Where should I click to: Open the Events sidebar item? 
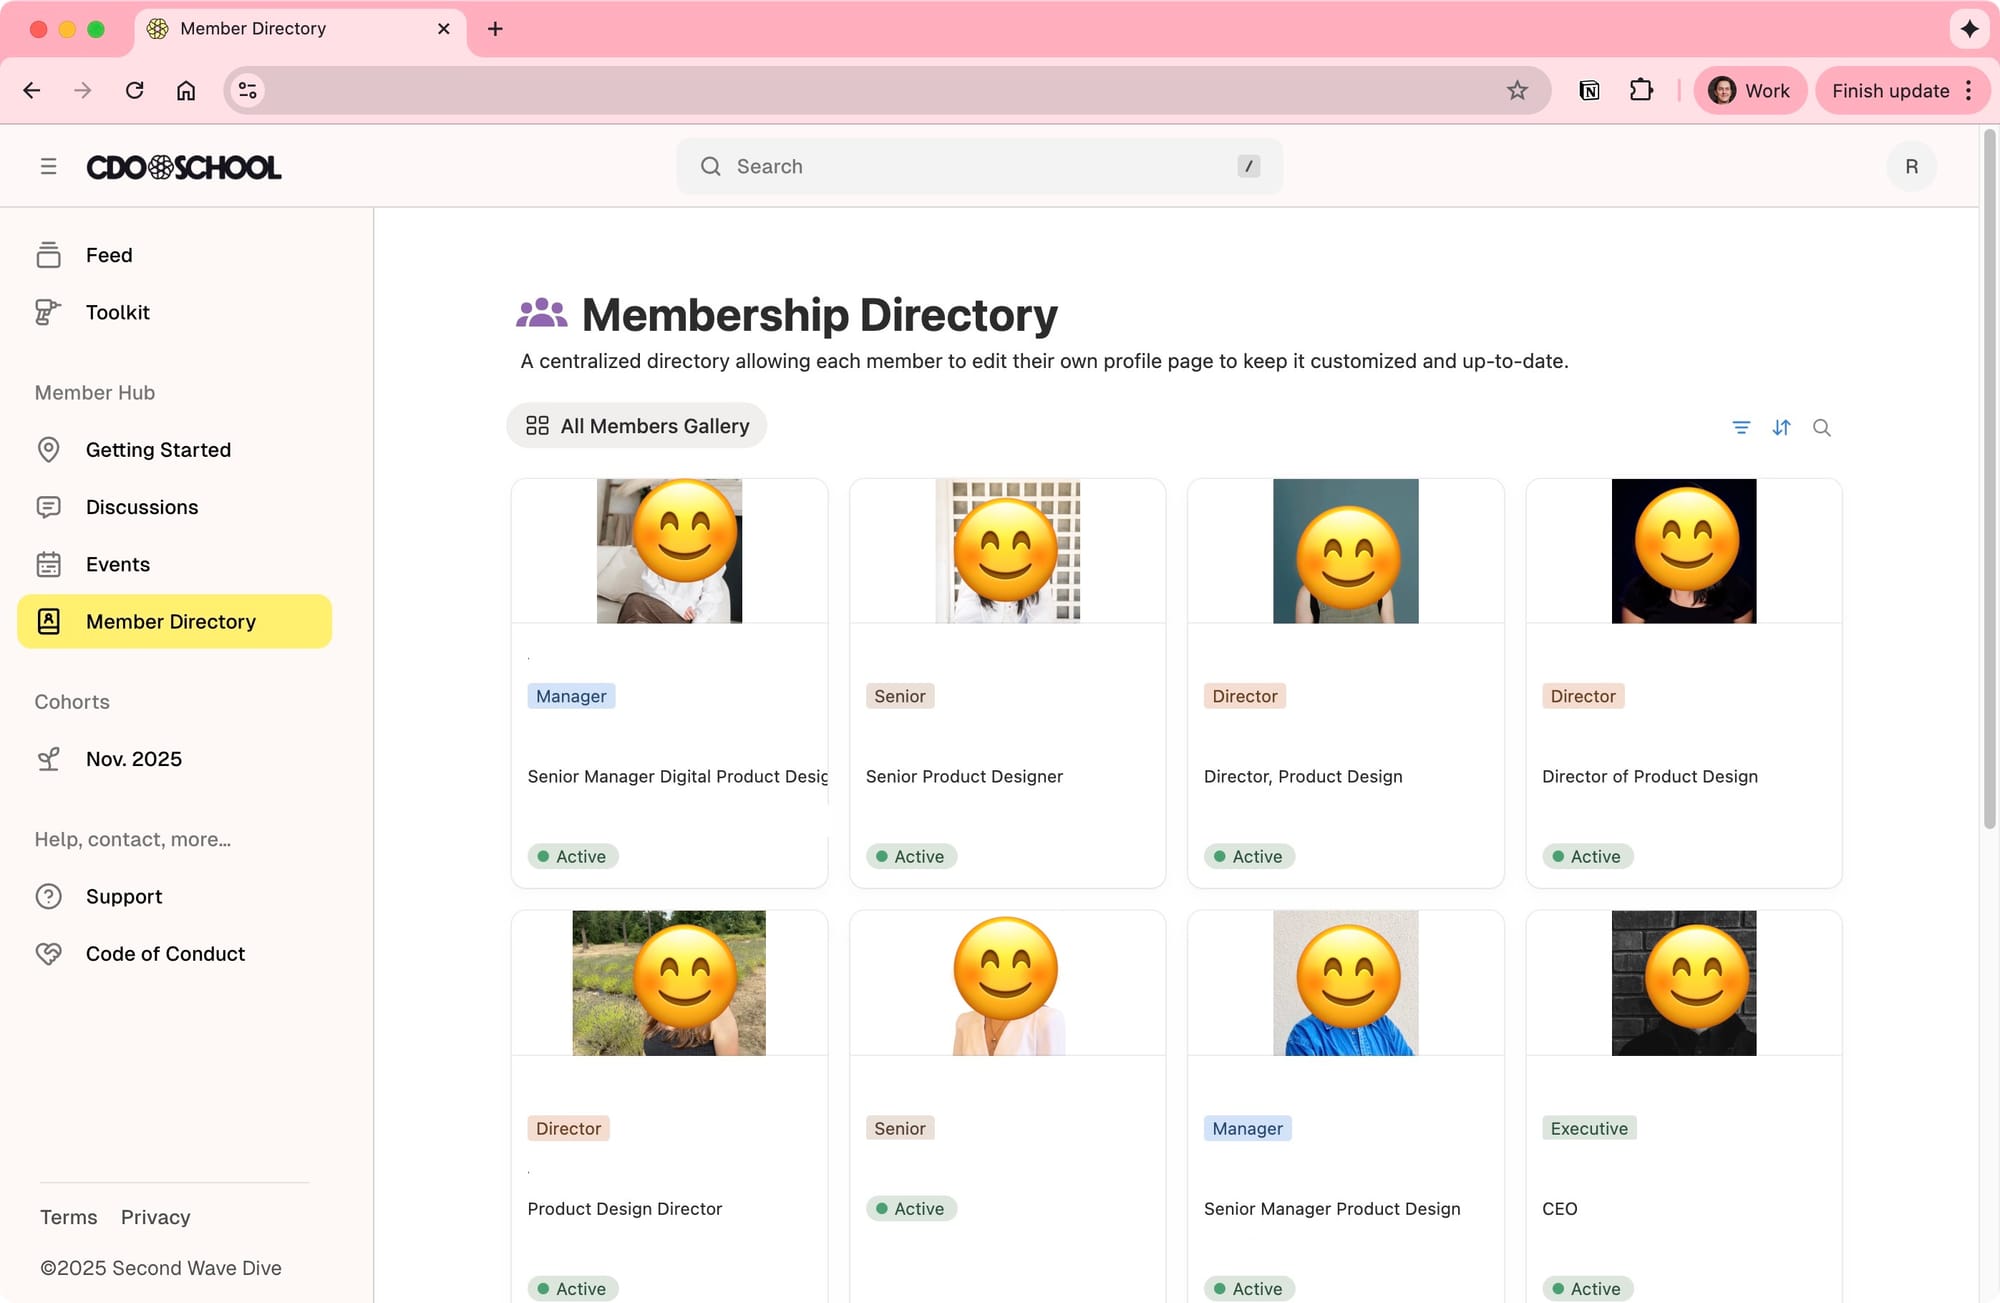[x=118, y=564]
